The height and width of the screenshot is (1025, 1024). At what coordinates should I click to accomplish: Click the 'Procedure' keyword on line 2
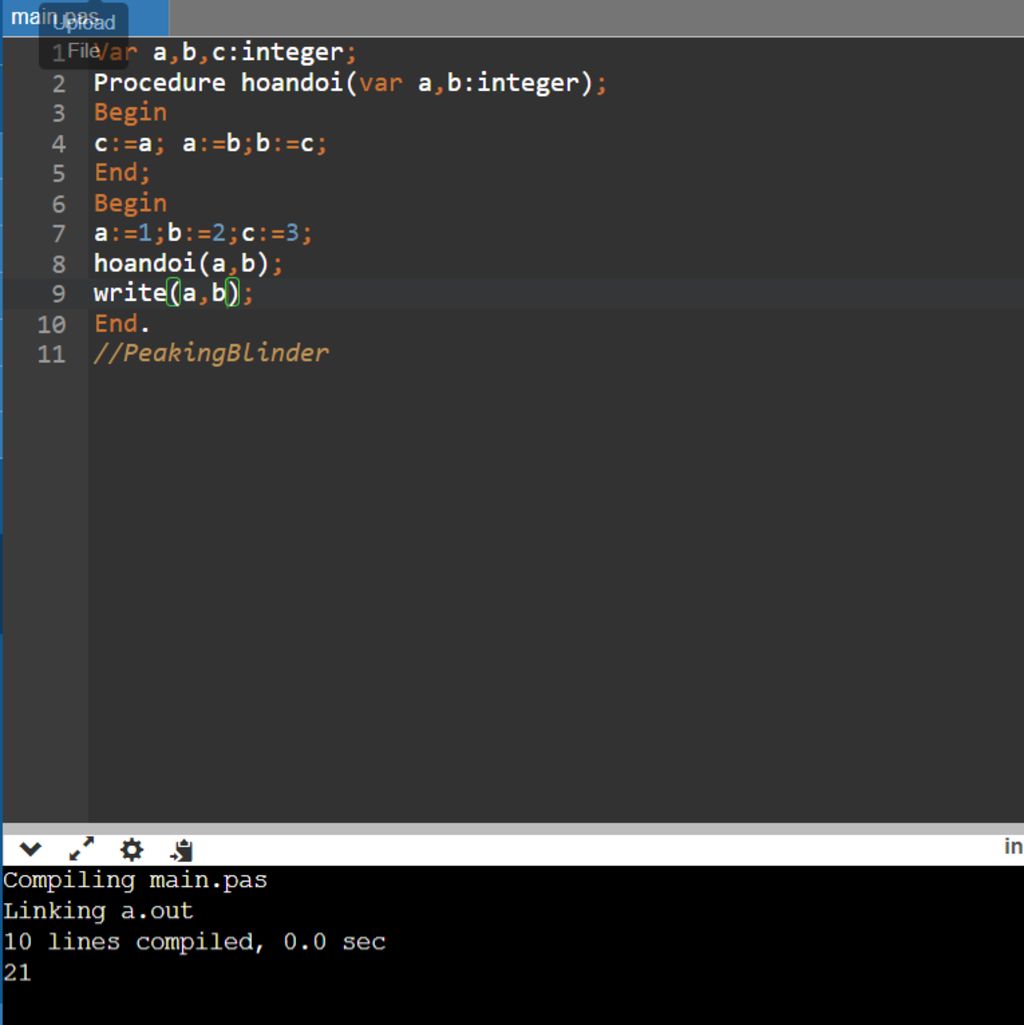(160, 83)
